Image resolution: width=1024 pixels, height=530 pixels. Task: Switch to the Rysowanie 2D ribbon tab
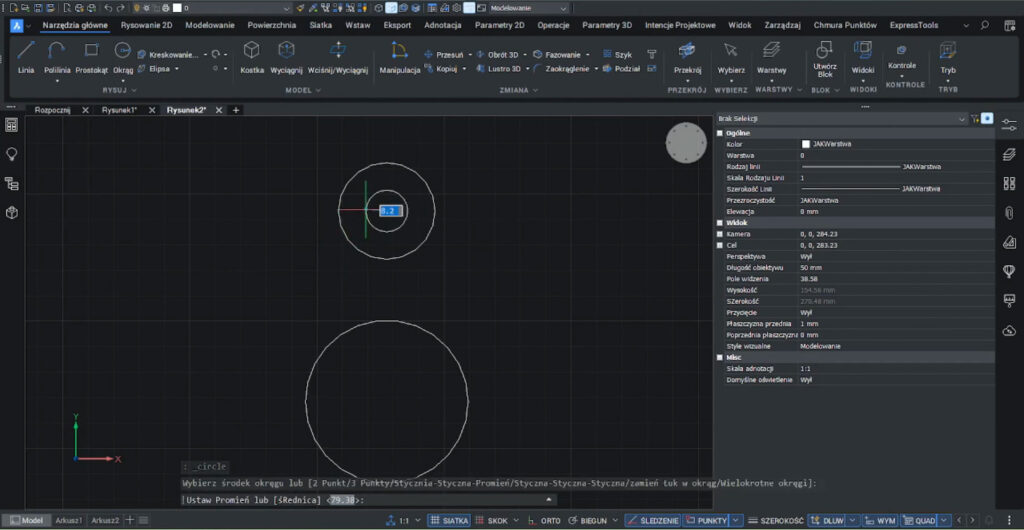[x=146, y=25]
